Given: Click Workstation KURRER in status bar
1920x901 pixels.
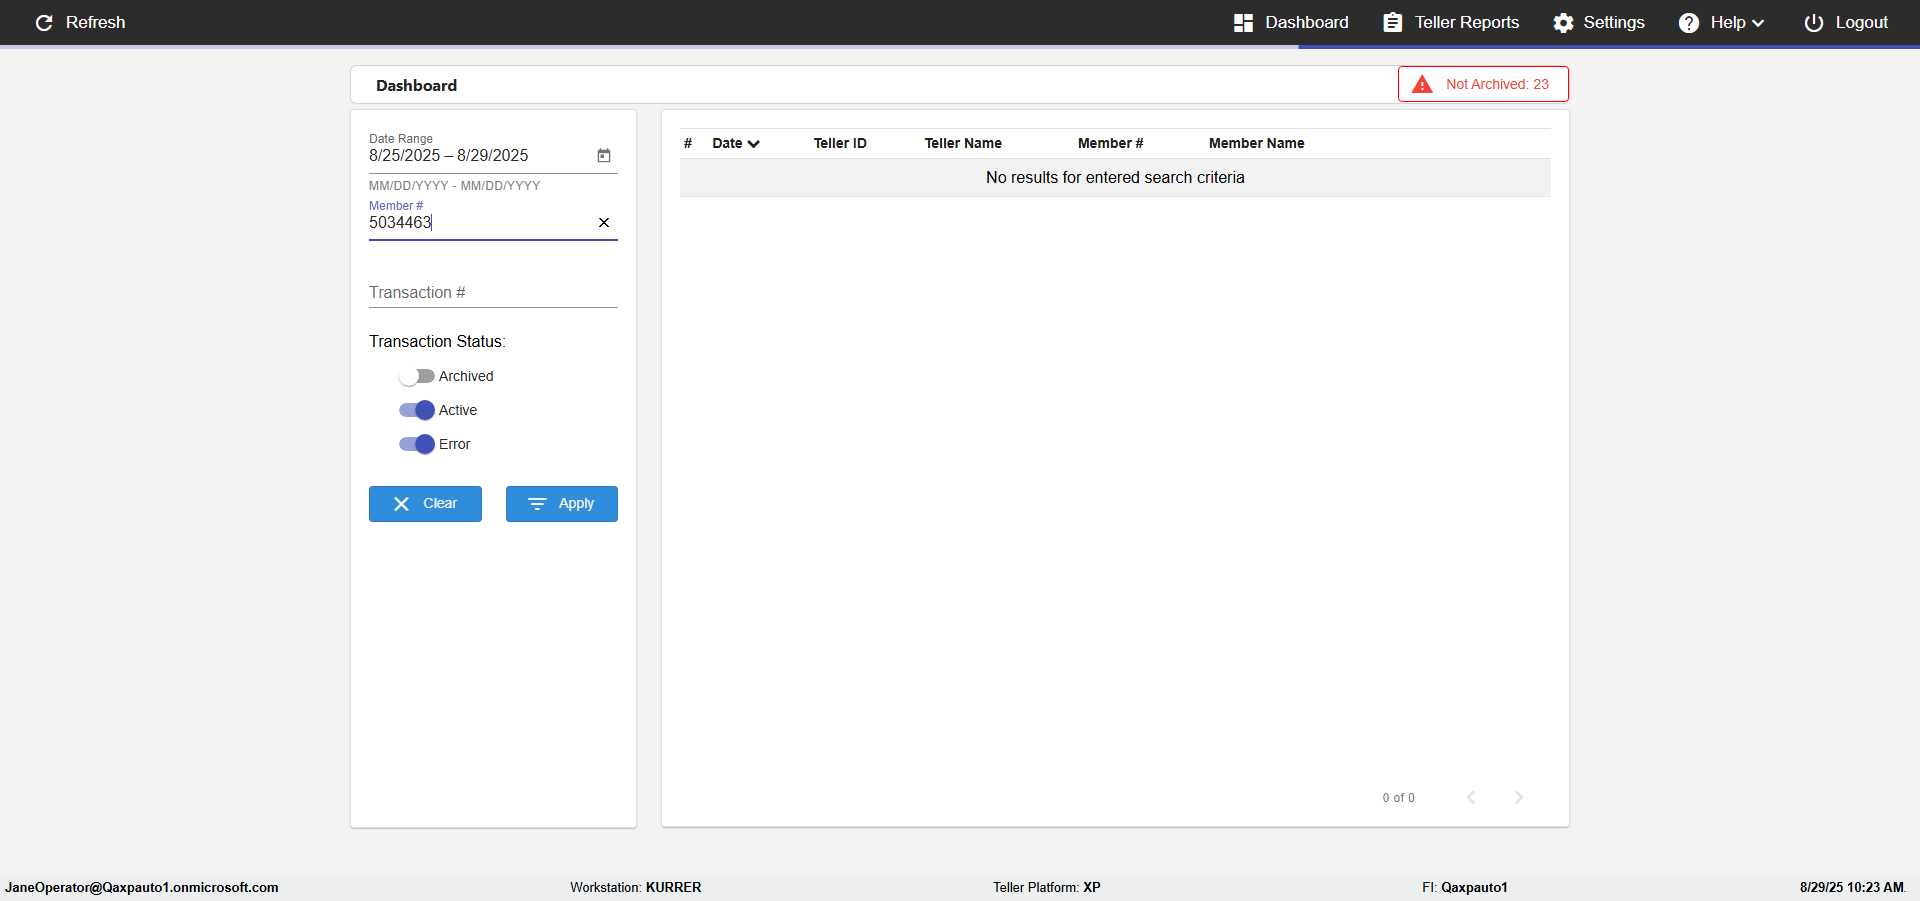Looking at the screenshot, I should (636, 887).
